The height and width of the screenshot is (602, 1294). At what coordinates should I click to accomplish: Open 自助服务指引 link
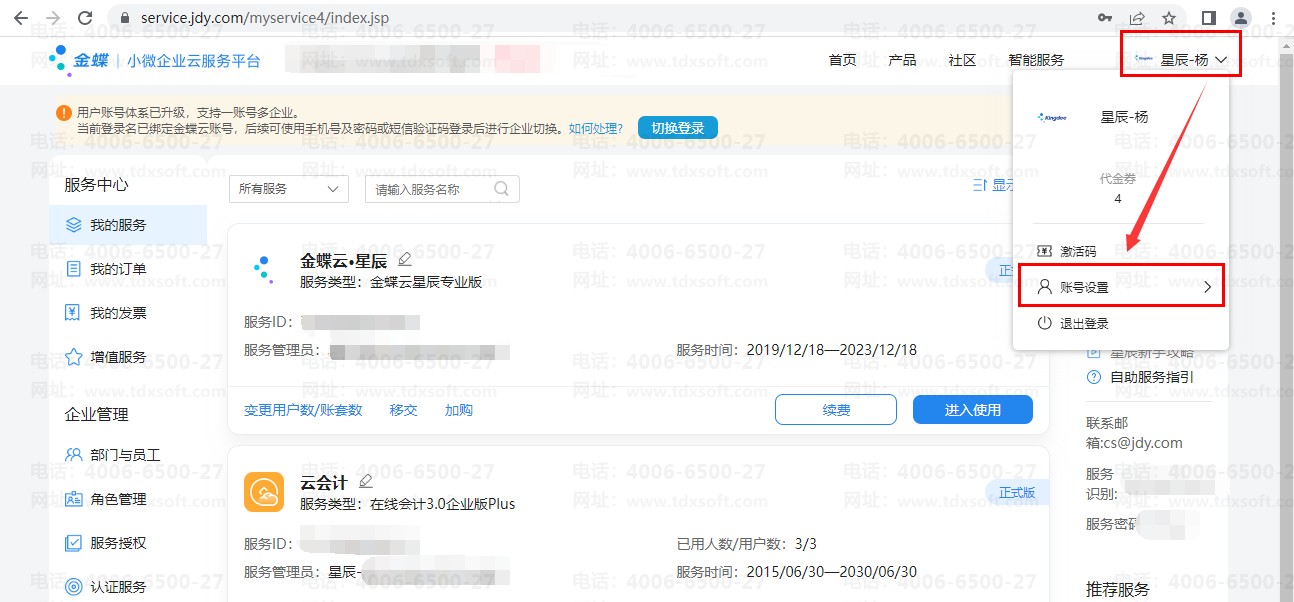[1151, 377]
